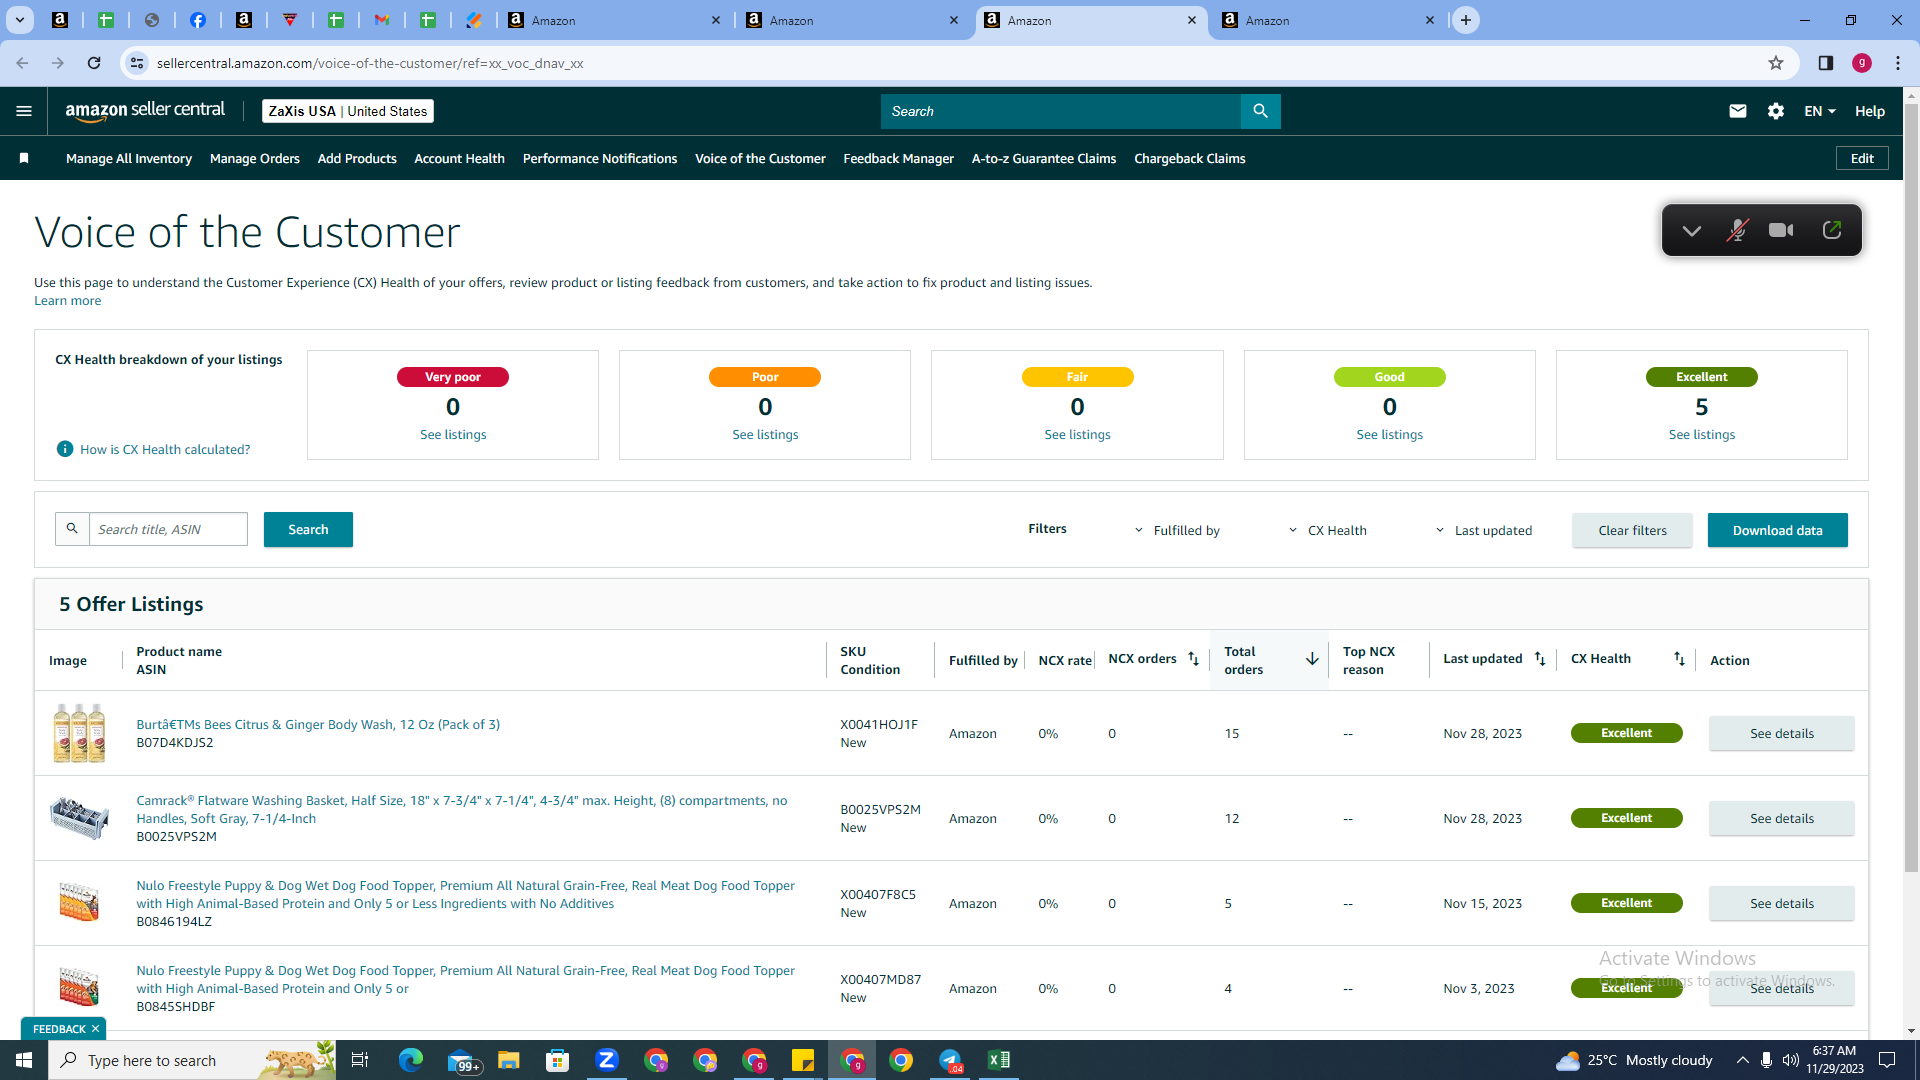Click Edit button on navigation bar
The height and width of the screenshot is (1080, 1920).
1862,158
